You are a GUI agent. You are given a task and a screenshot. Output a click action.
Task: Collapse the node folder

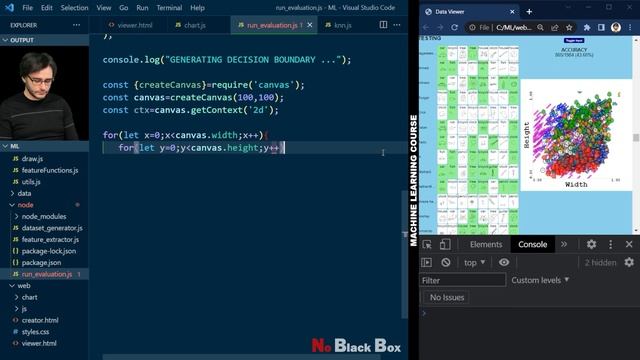[25, 205]
